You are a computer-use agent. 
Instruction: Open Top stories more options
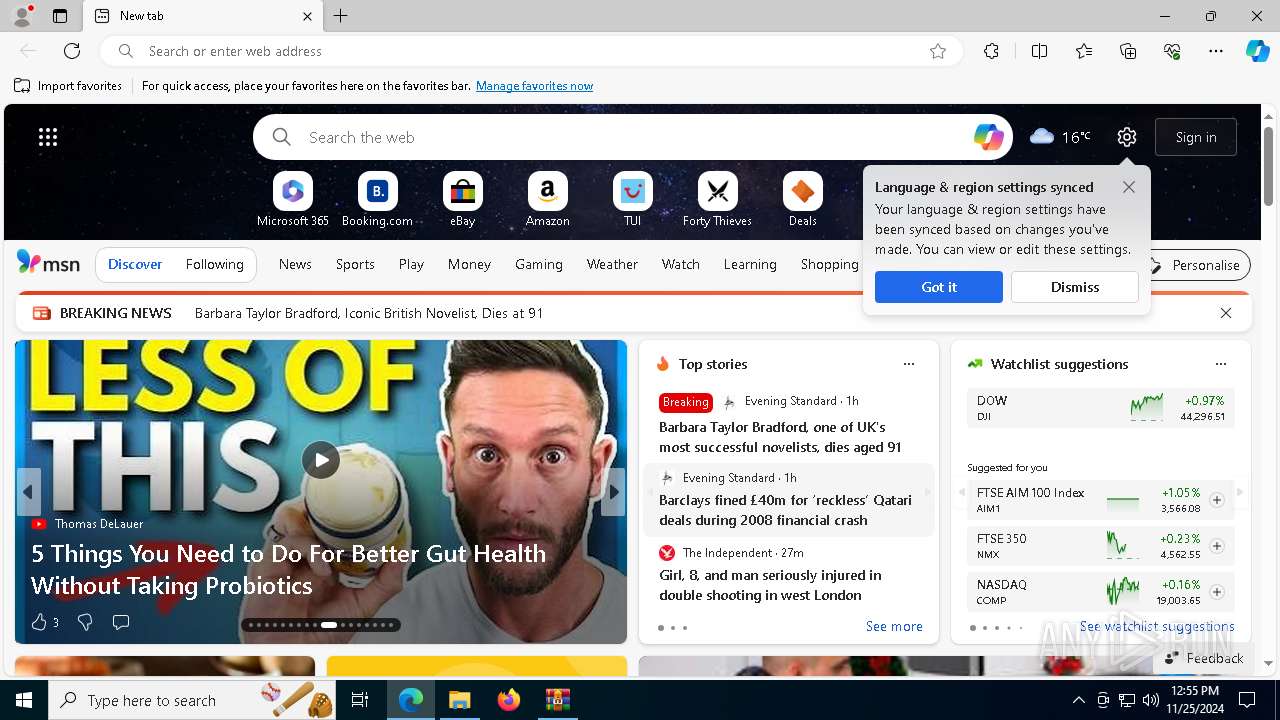click(909, 364)
